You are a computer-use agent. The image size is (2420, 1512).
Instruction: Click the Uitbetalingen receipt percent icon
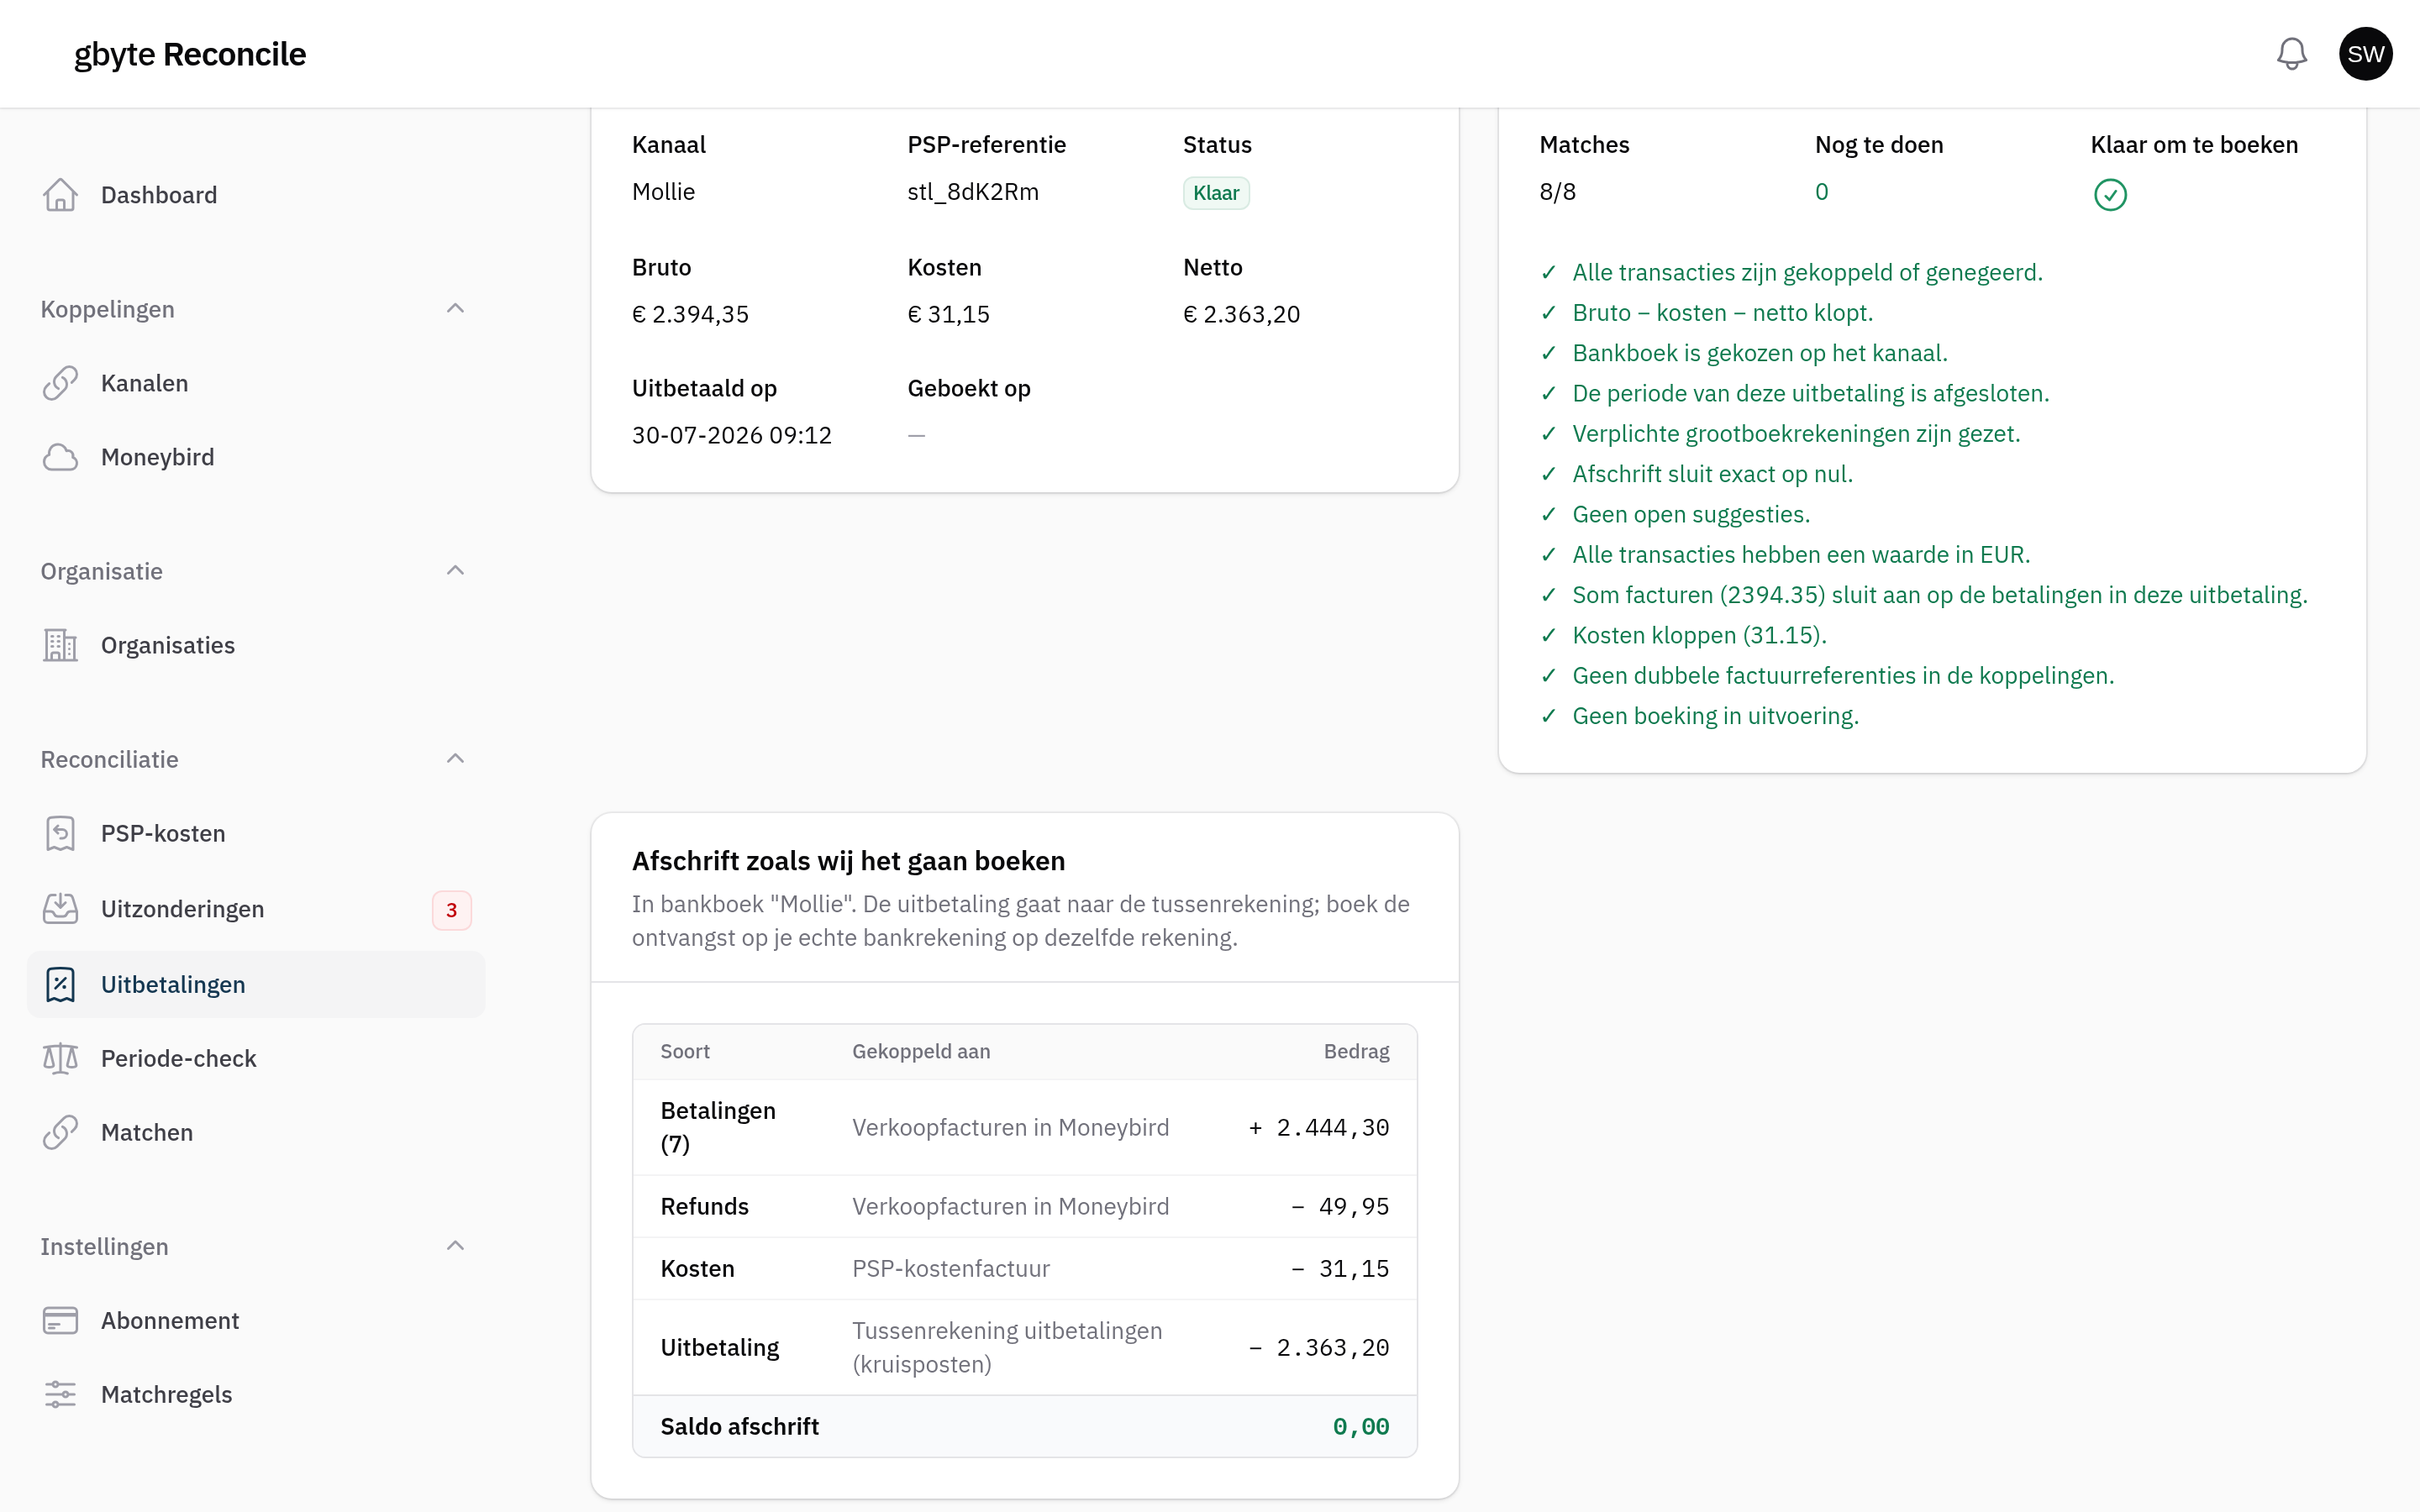pyautogui.click(x=60, y=984)
